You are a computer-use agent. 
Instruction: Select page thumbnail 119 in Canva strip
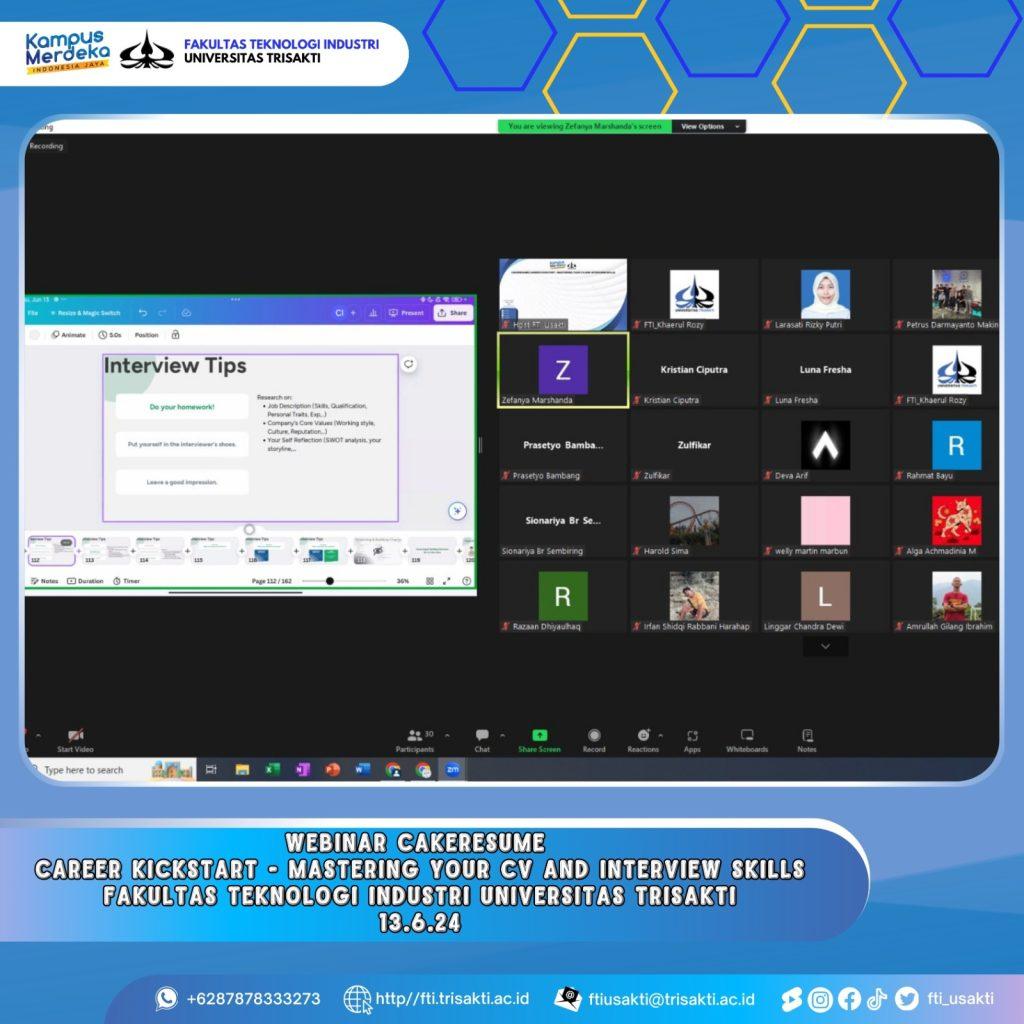tap(432, 550)
